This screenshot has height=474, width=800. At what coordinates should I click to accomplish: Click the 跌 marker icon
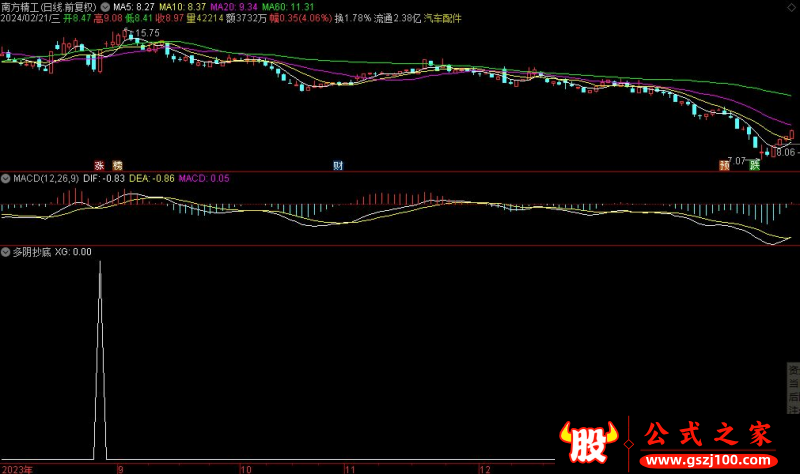pos(754,165)
